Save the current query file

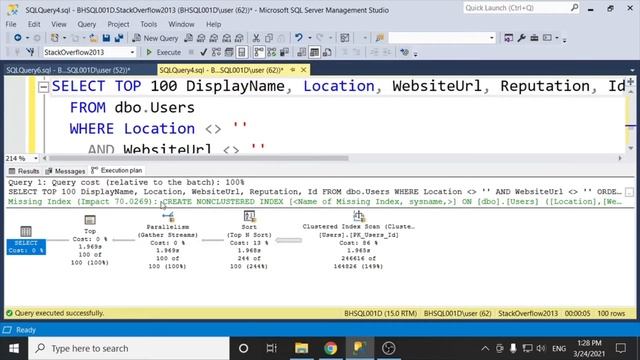(x=106, y=38)
